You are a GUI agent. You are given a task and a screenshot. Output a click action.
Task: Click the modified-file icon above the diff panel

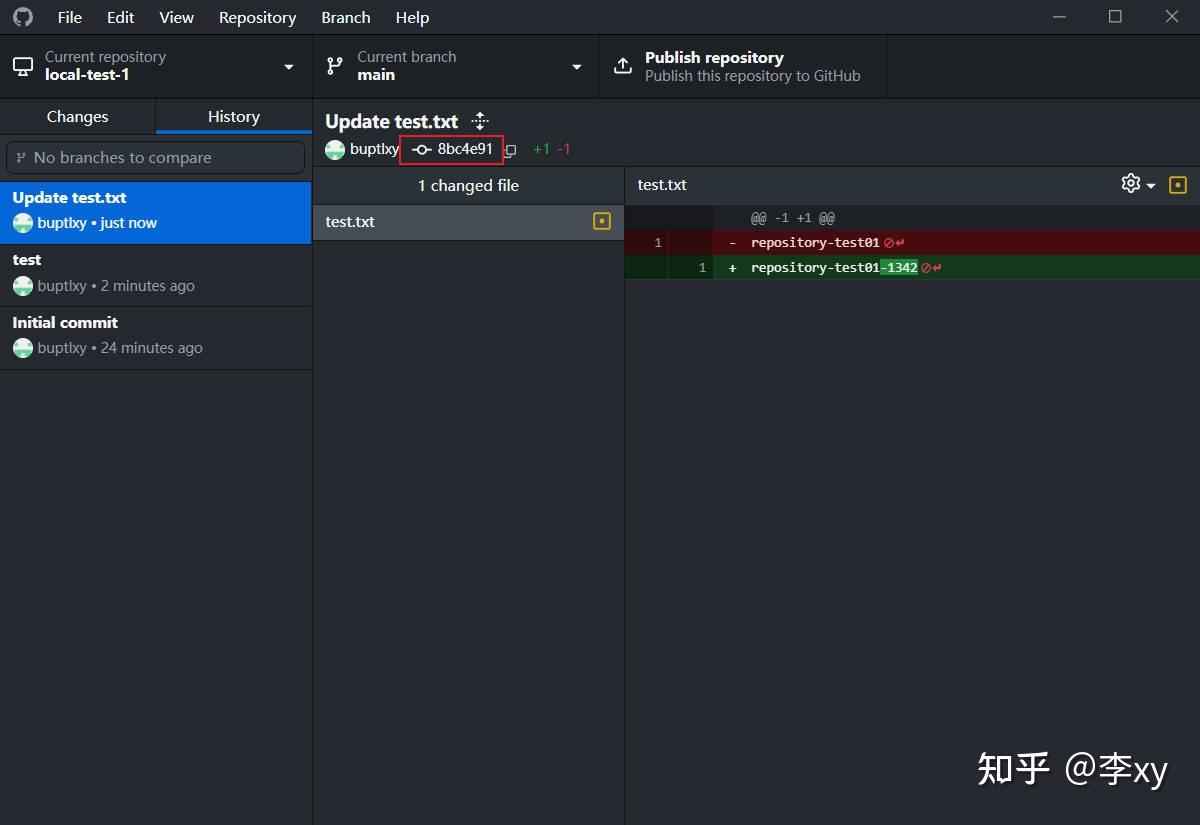pos(1177,184)
